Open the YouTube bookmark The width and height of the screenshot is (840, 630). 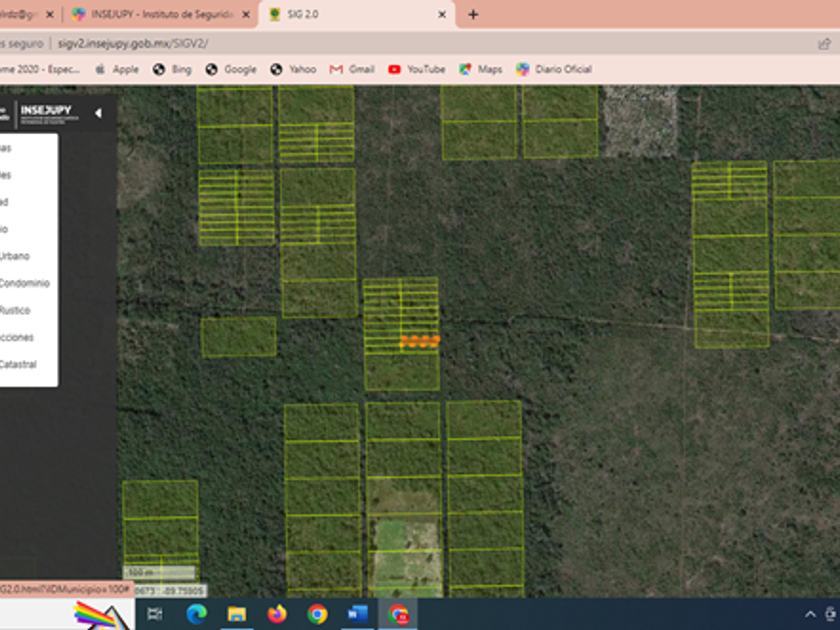[x=416, y=69]
